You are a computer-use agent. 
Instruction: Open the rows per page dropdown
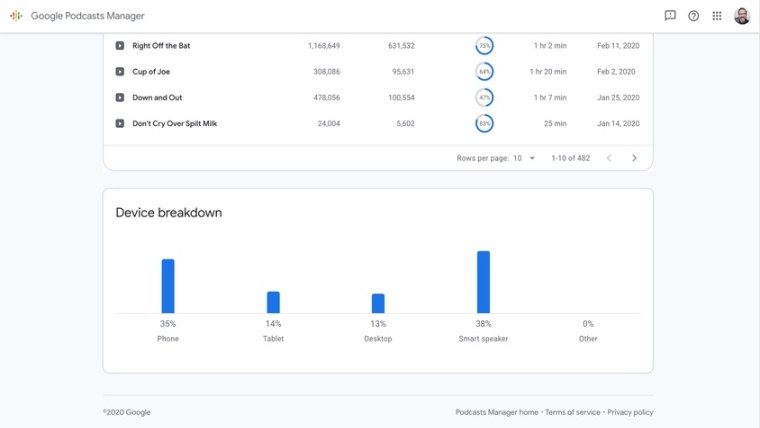point(524,158)
